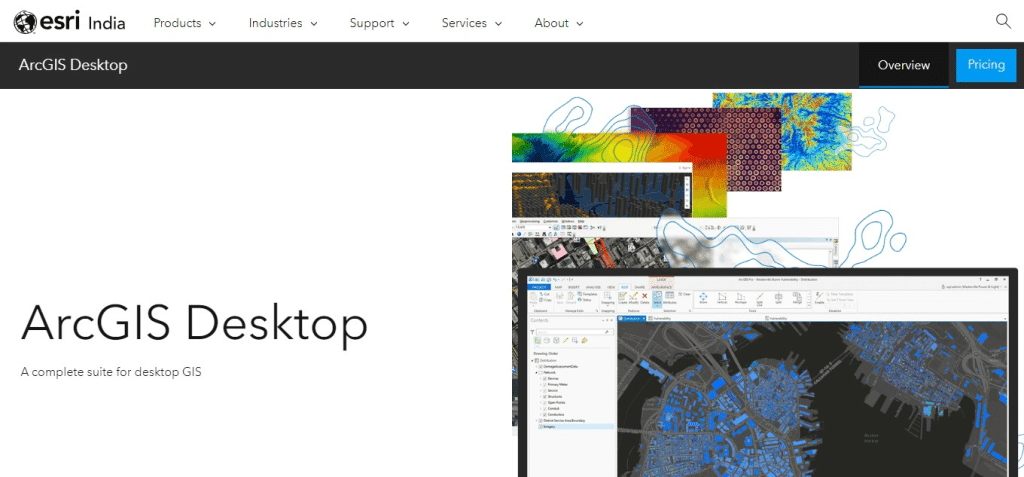
Task: Toggle the Open Points layer checkbox
Action: 545,403
